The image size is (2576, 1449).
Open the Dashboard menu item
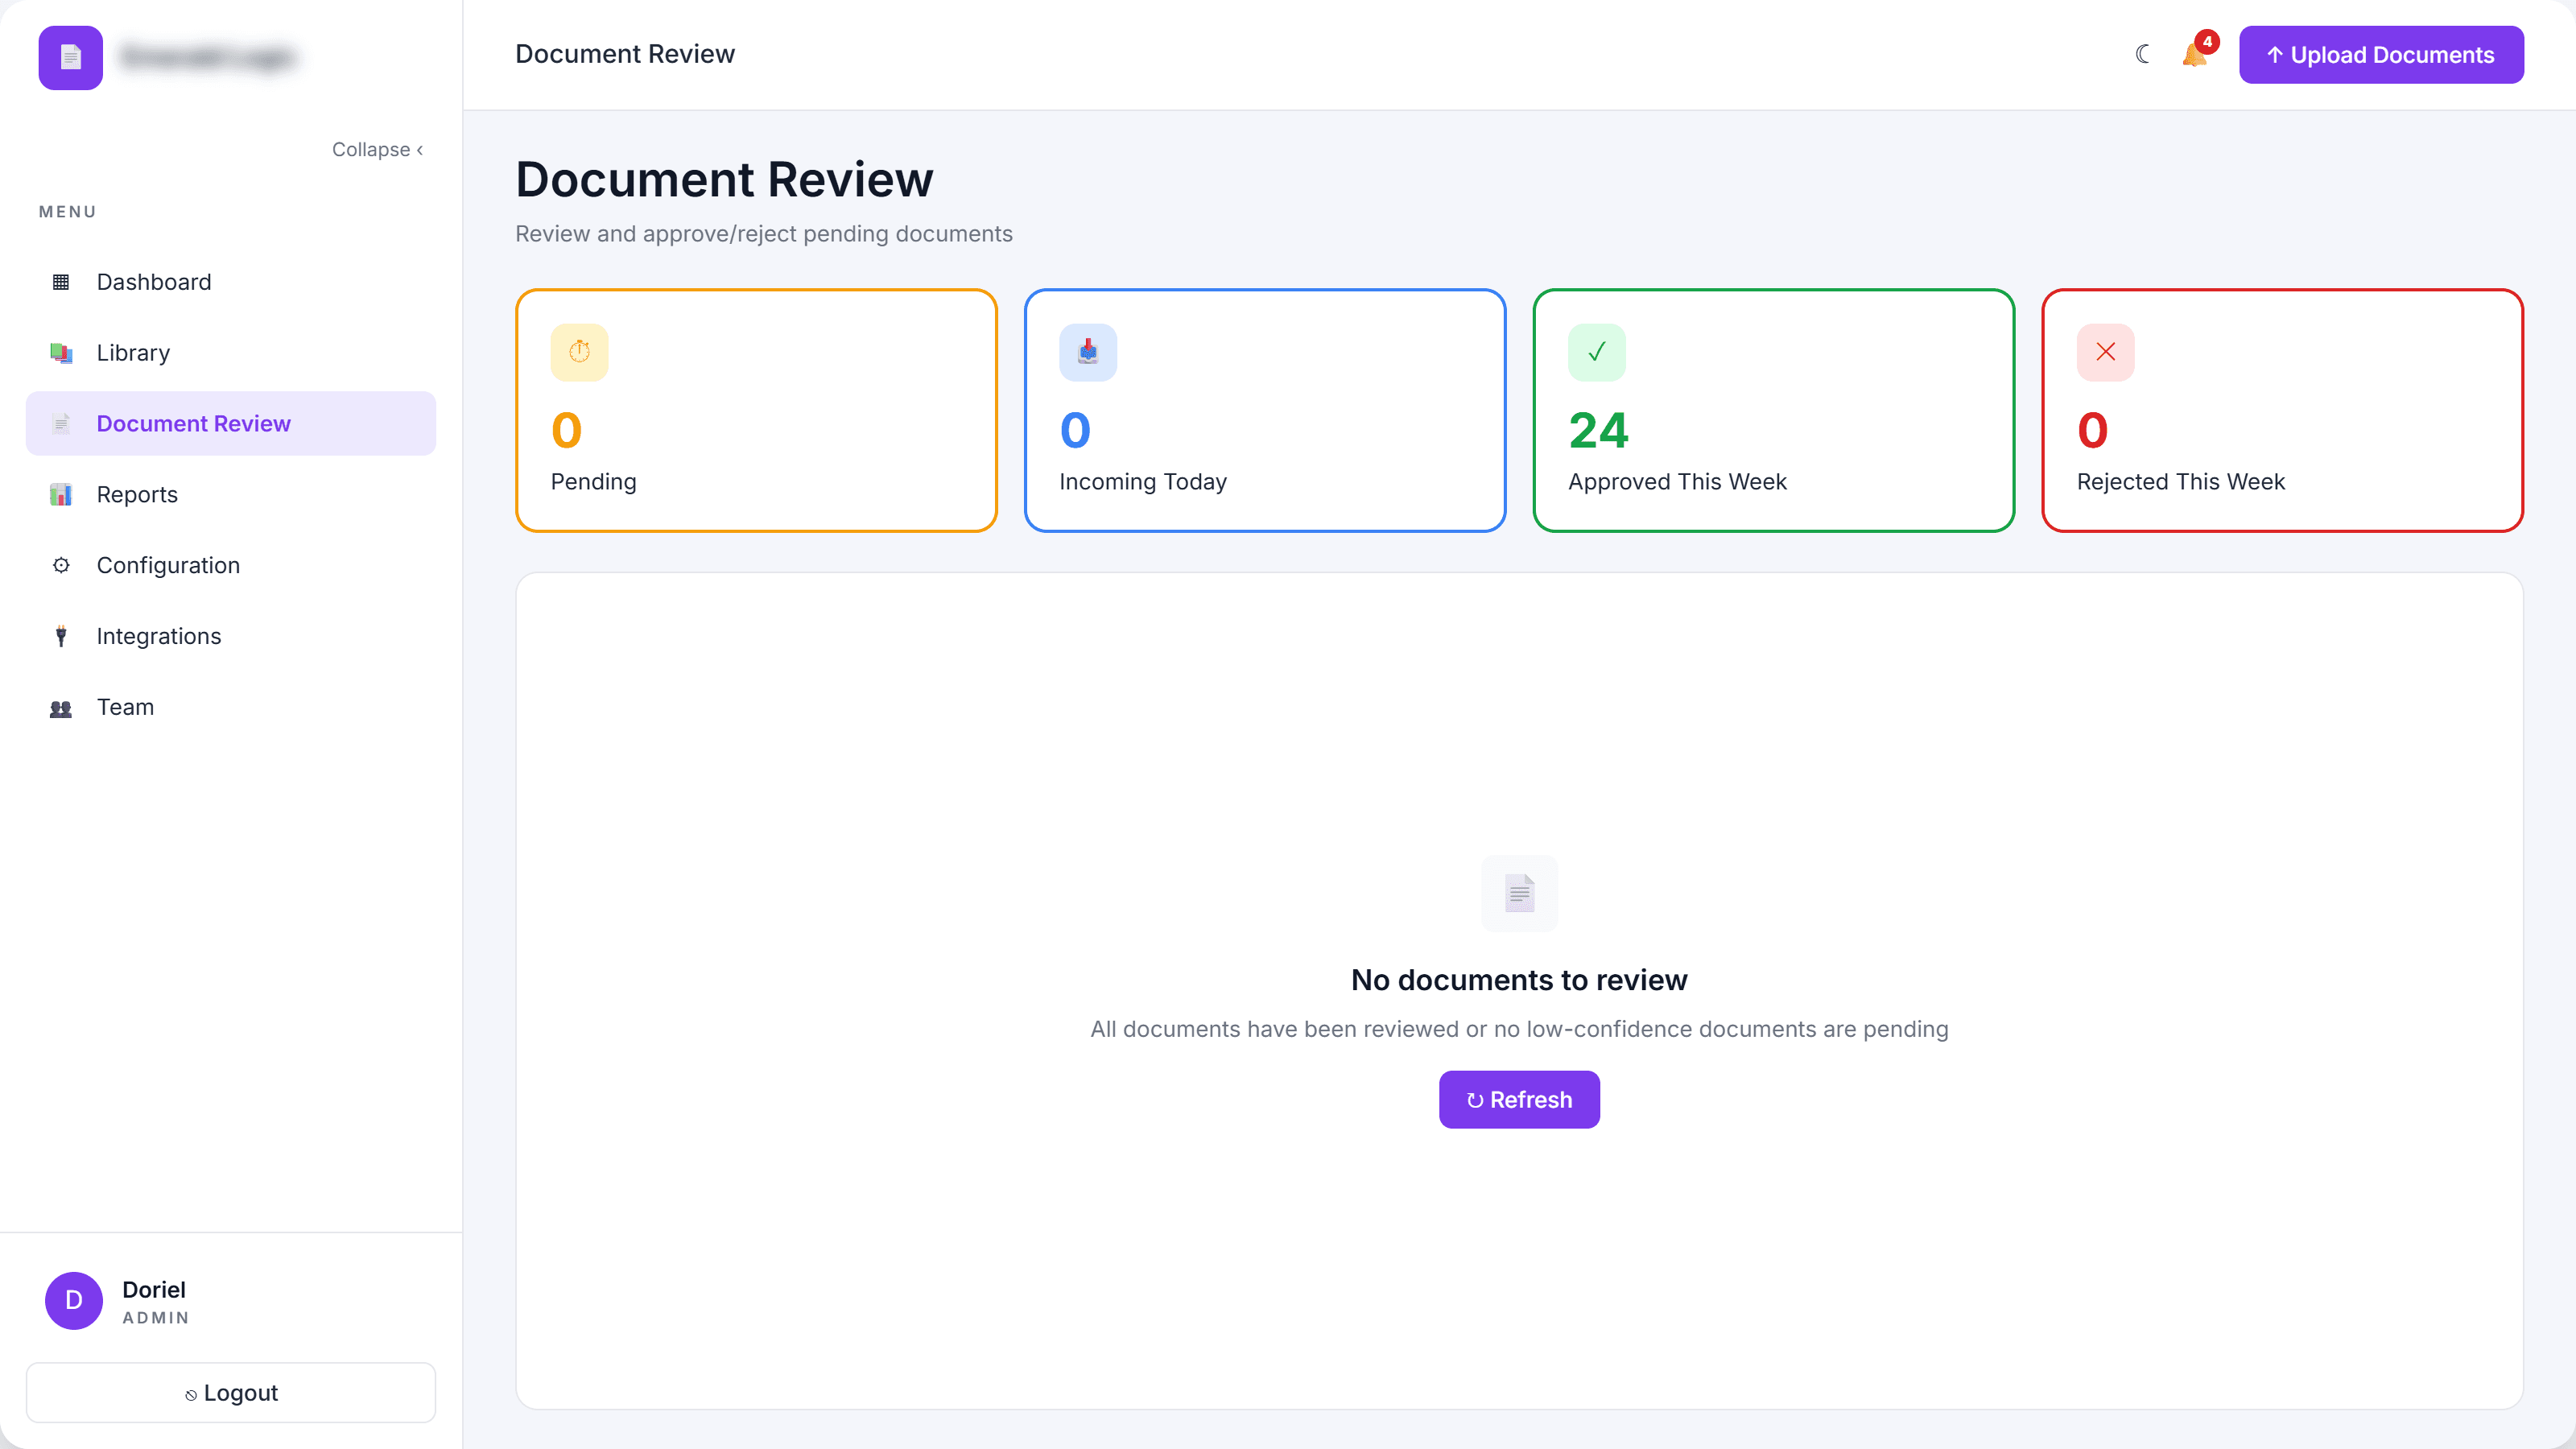pos(231,282)
